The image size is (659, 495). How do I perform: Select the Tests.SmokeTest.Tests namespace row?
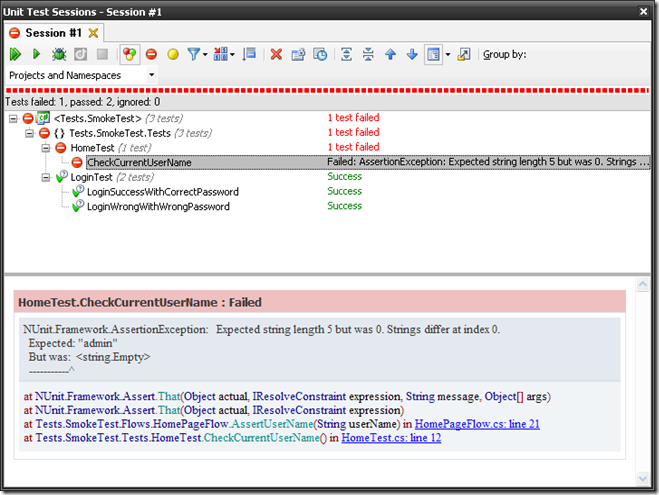coord(120,133)
